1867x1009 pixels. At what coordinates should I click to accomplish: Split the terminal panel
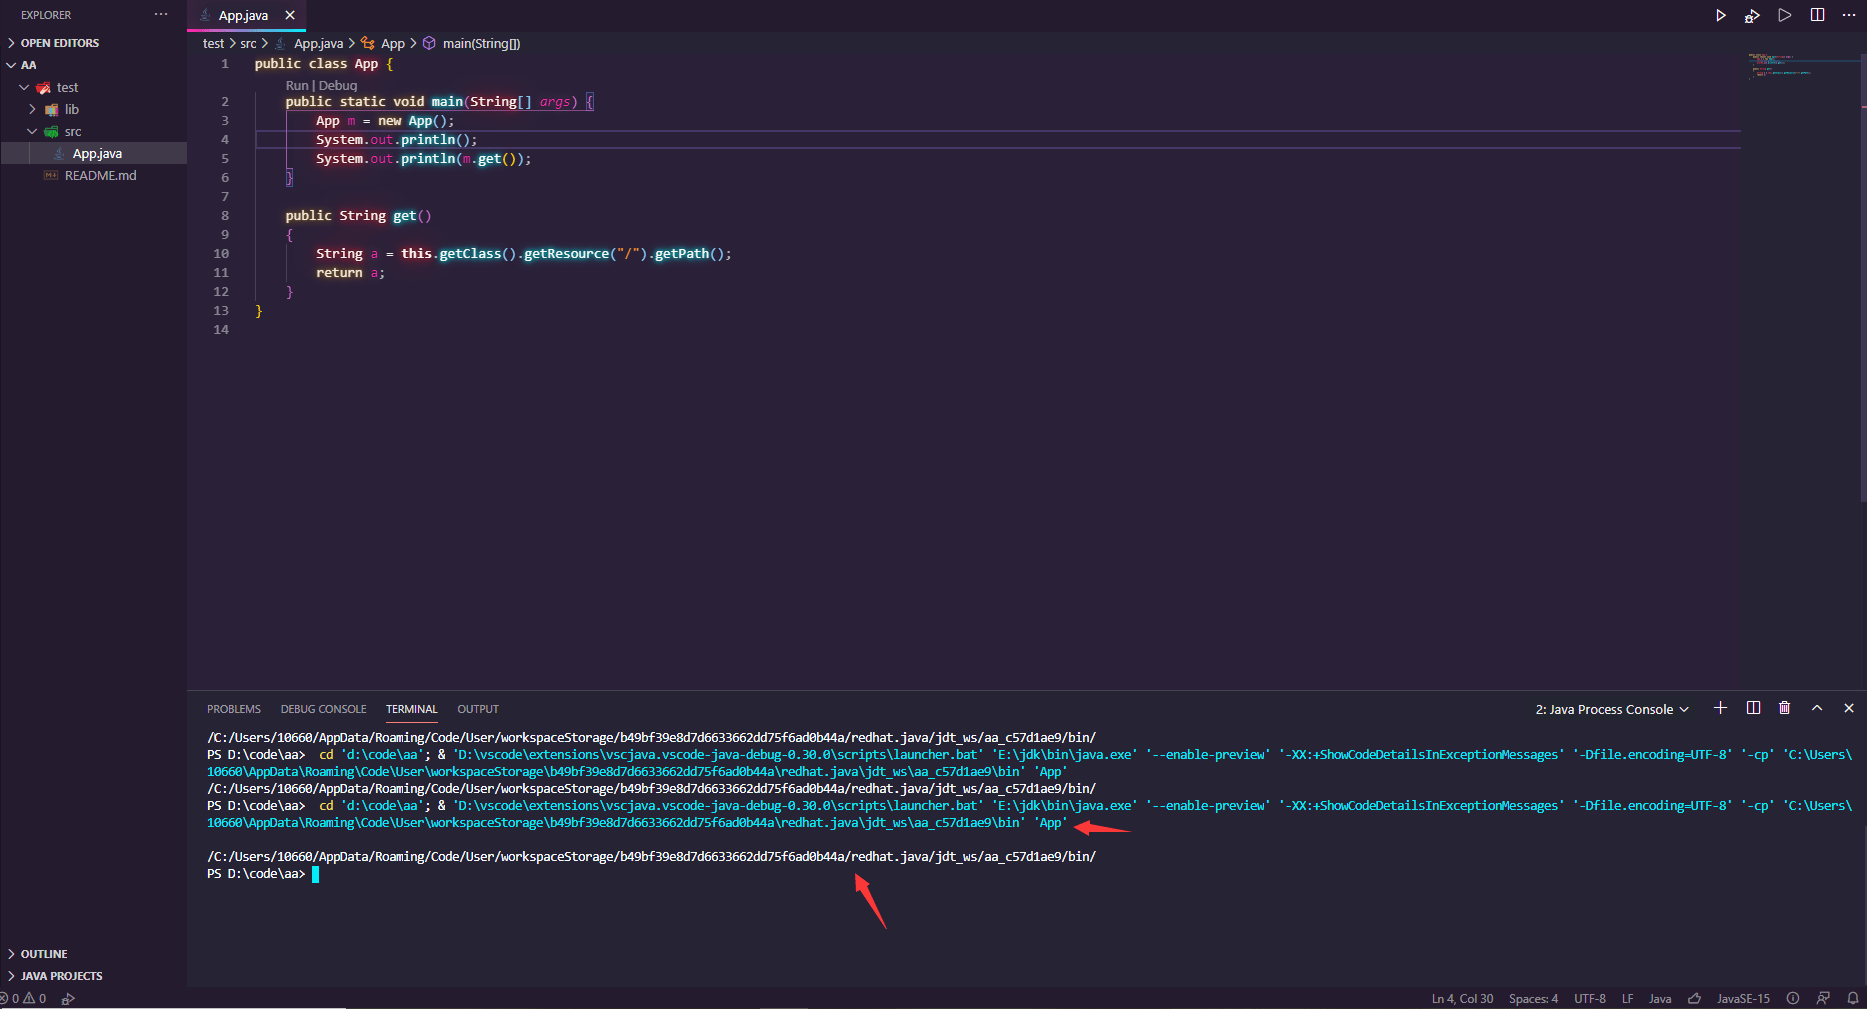1752,708
